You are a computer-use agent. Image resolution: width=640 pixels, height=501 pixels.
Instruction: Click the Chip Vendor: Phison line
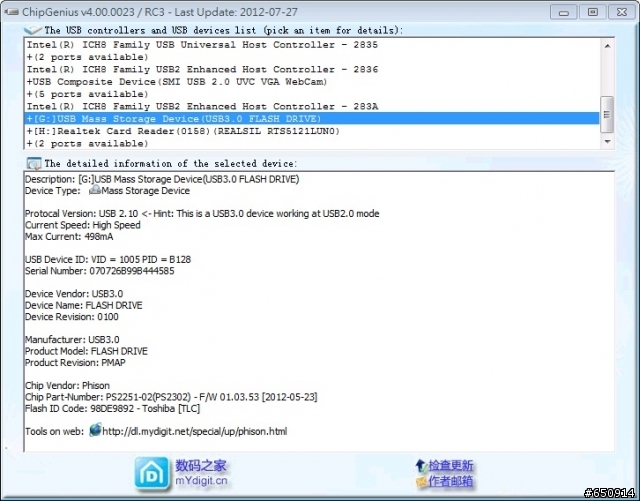67,385
